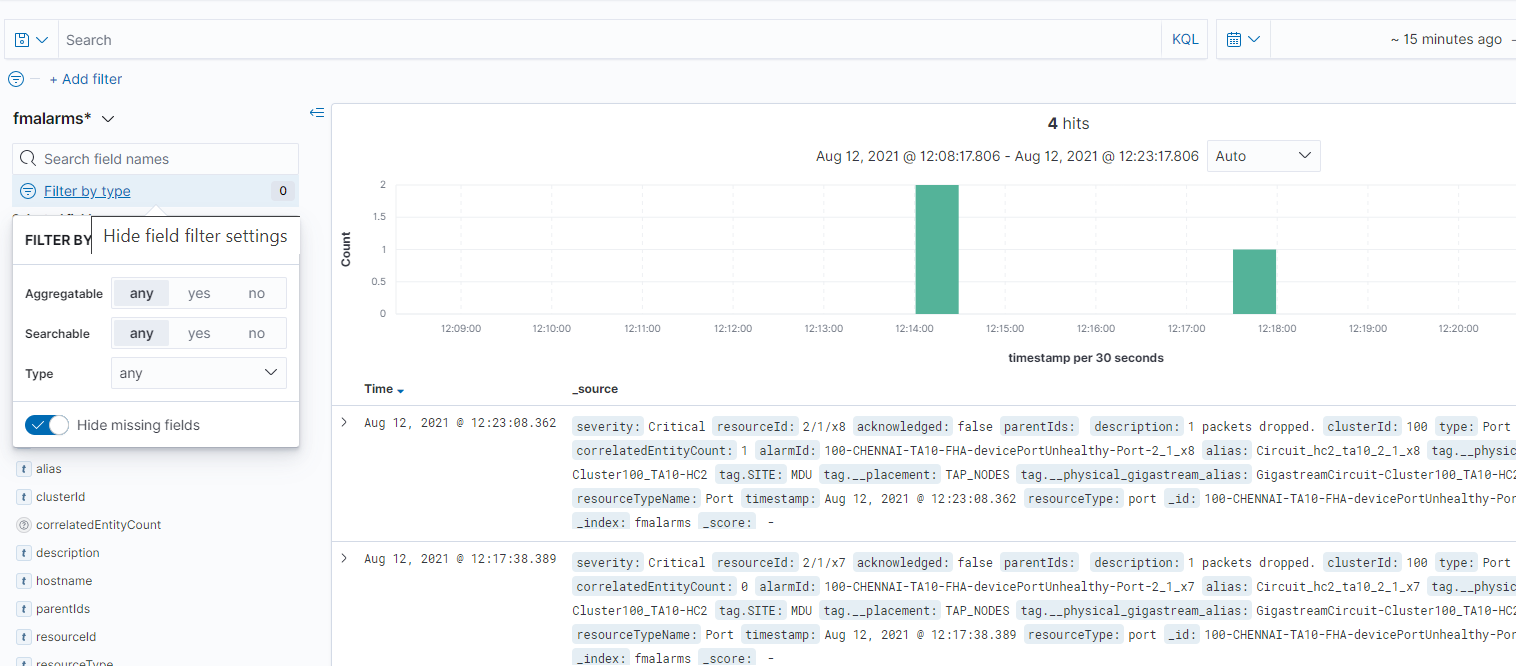Image resolution: width=1516 pixels, height=666 pixels.
Task: Click the tallest histogram bar near 12:14:00
Action: [x=937, y=249]
